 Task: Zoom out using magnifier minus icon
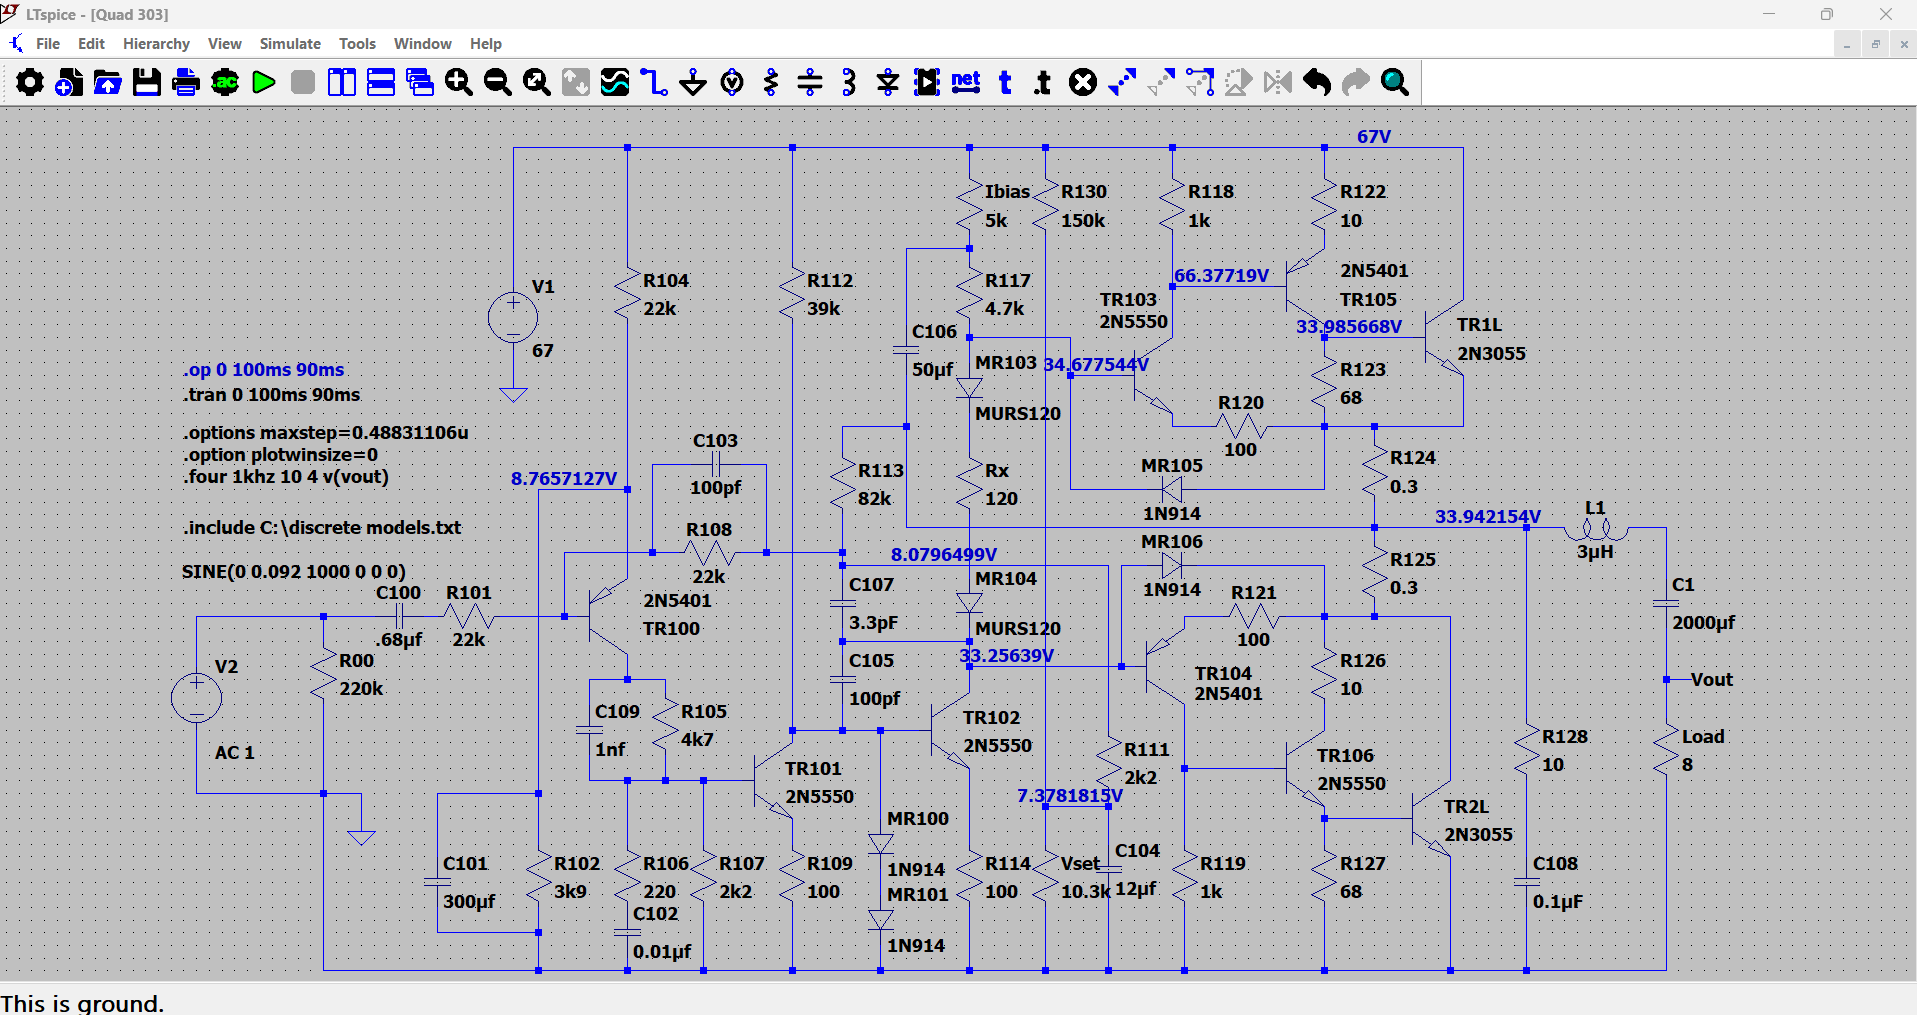pos(498,82)
